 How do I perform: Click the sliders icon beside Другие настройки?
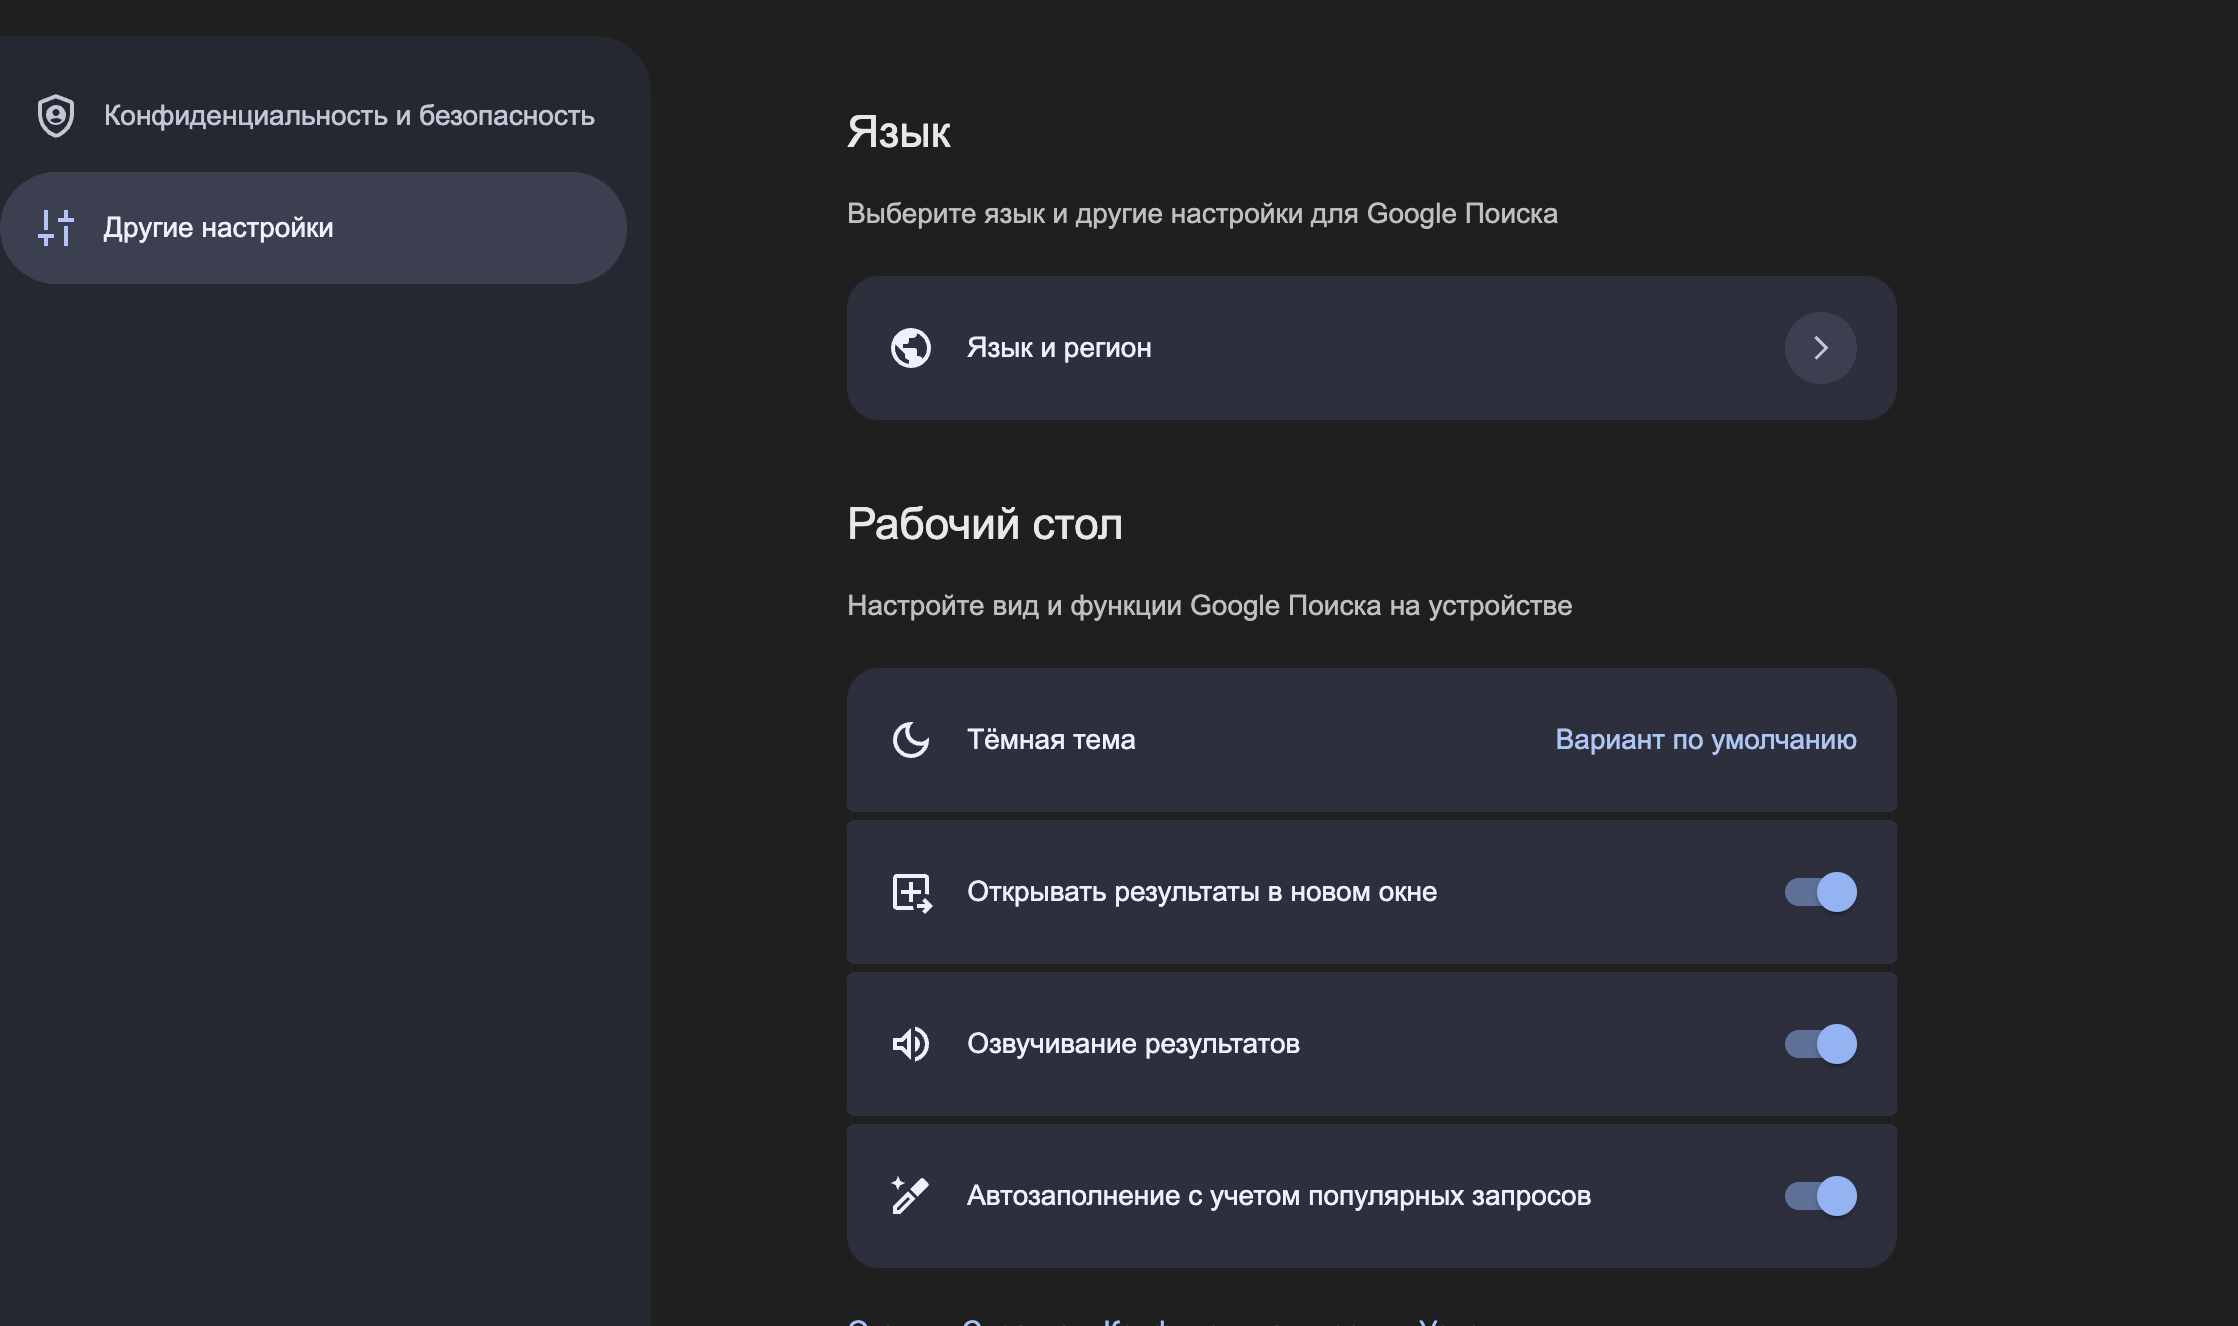(56, 228)
